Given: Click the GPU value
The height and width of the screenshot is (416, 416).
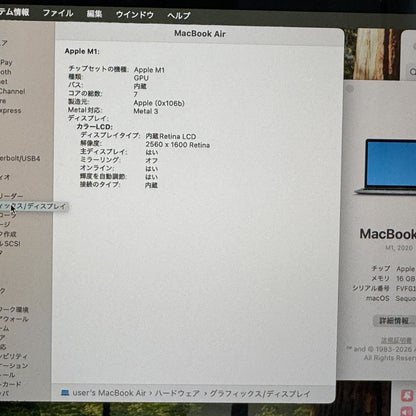Looking at the screenshot, I should 141,78.
